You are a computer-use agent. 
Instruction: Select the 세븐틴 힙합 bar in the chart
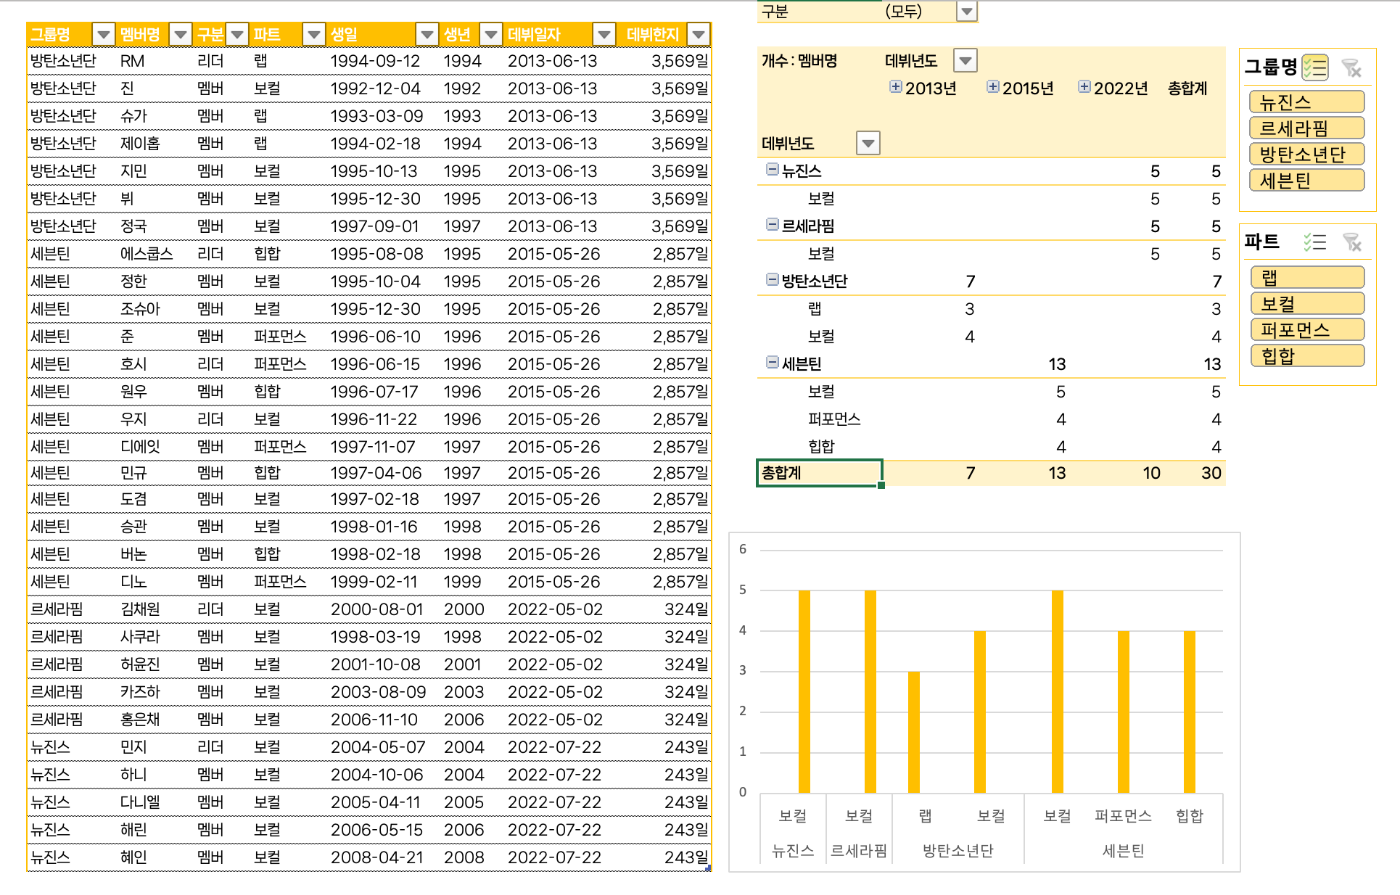point(1190,712)
